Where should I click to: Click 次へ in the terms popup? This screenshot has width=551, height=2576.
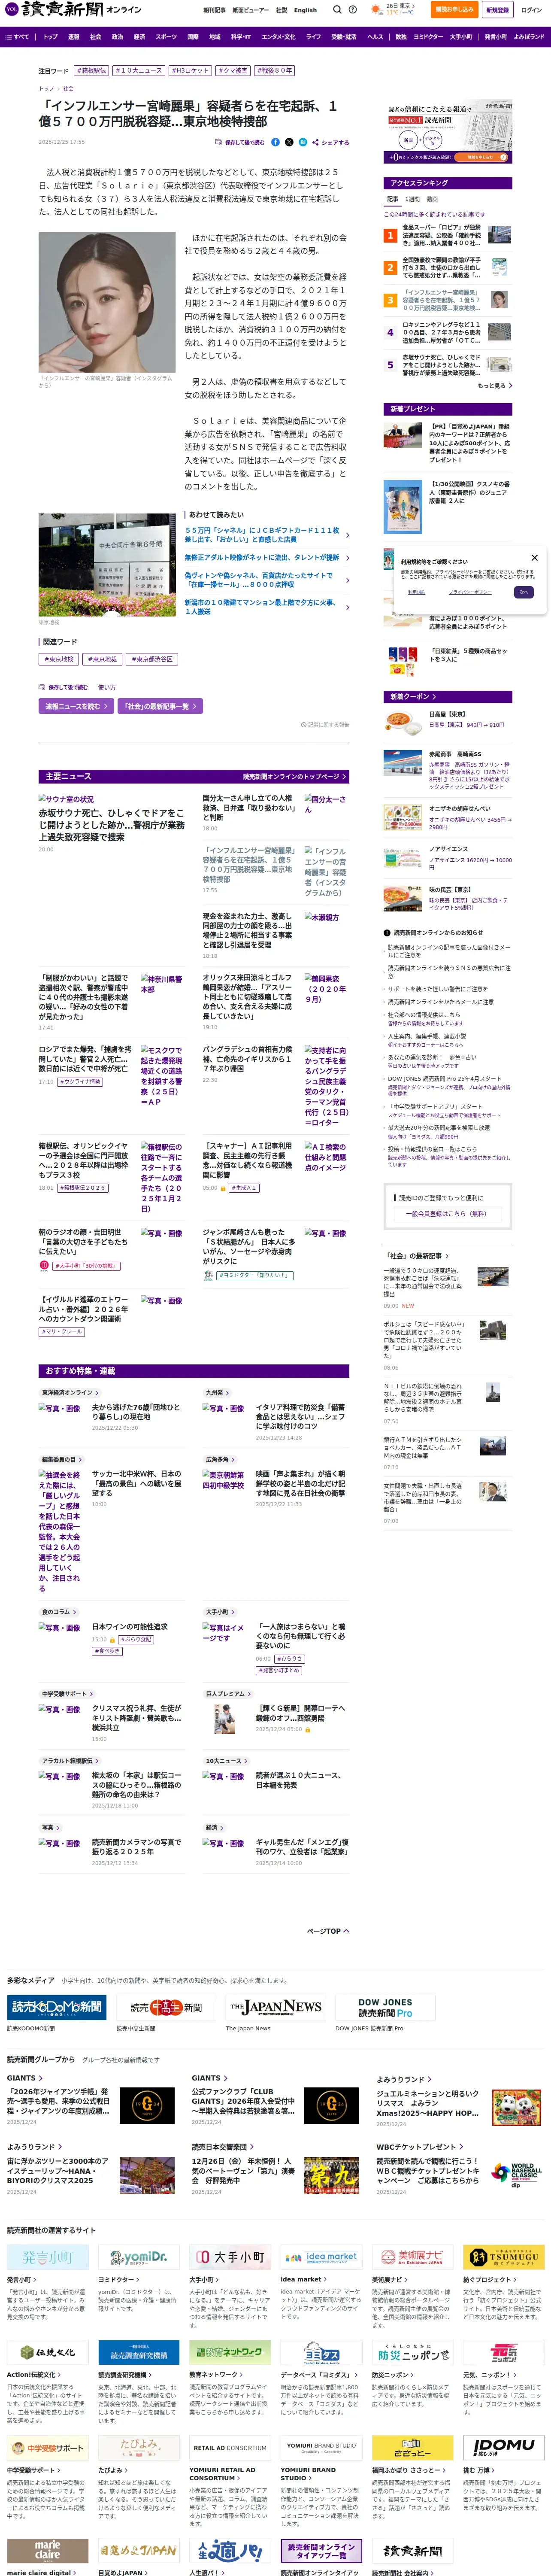523,592
